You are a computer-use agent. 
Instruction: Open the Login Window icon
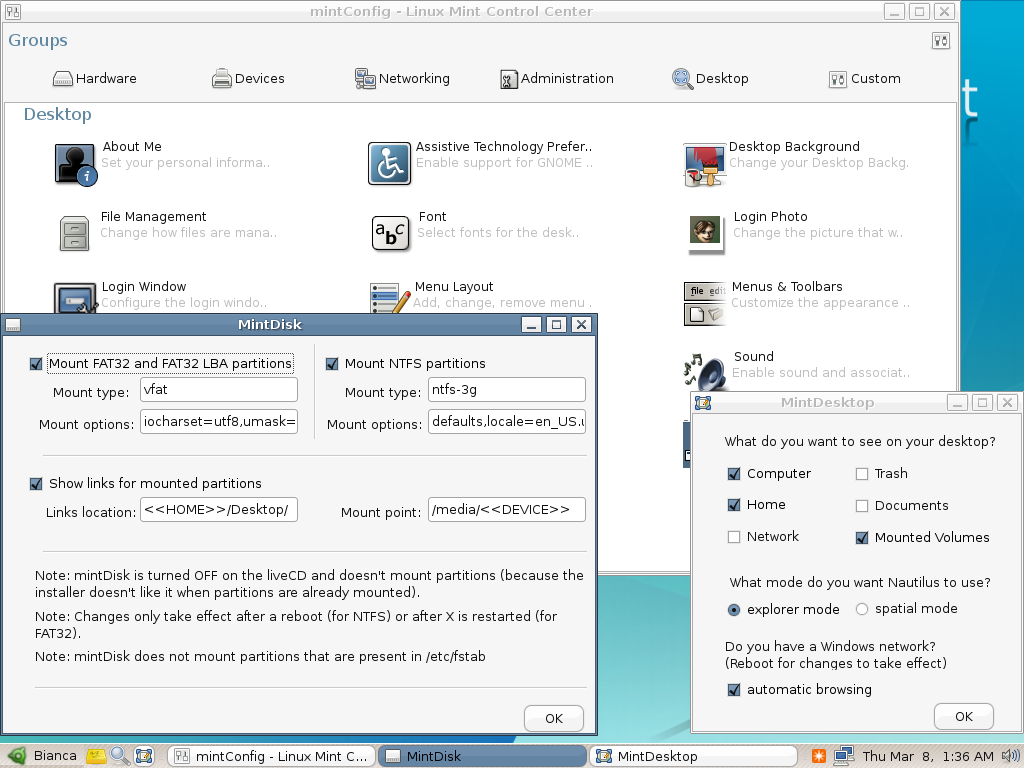(76, 299)
